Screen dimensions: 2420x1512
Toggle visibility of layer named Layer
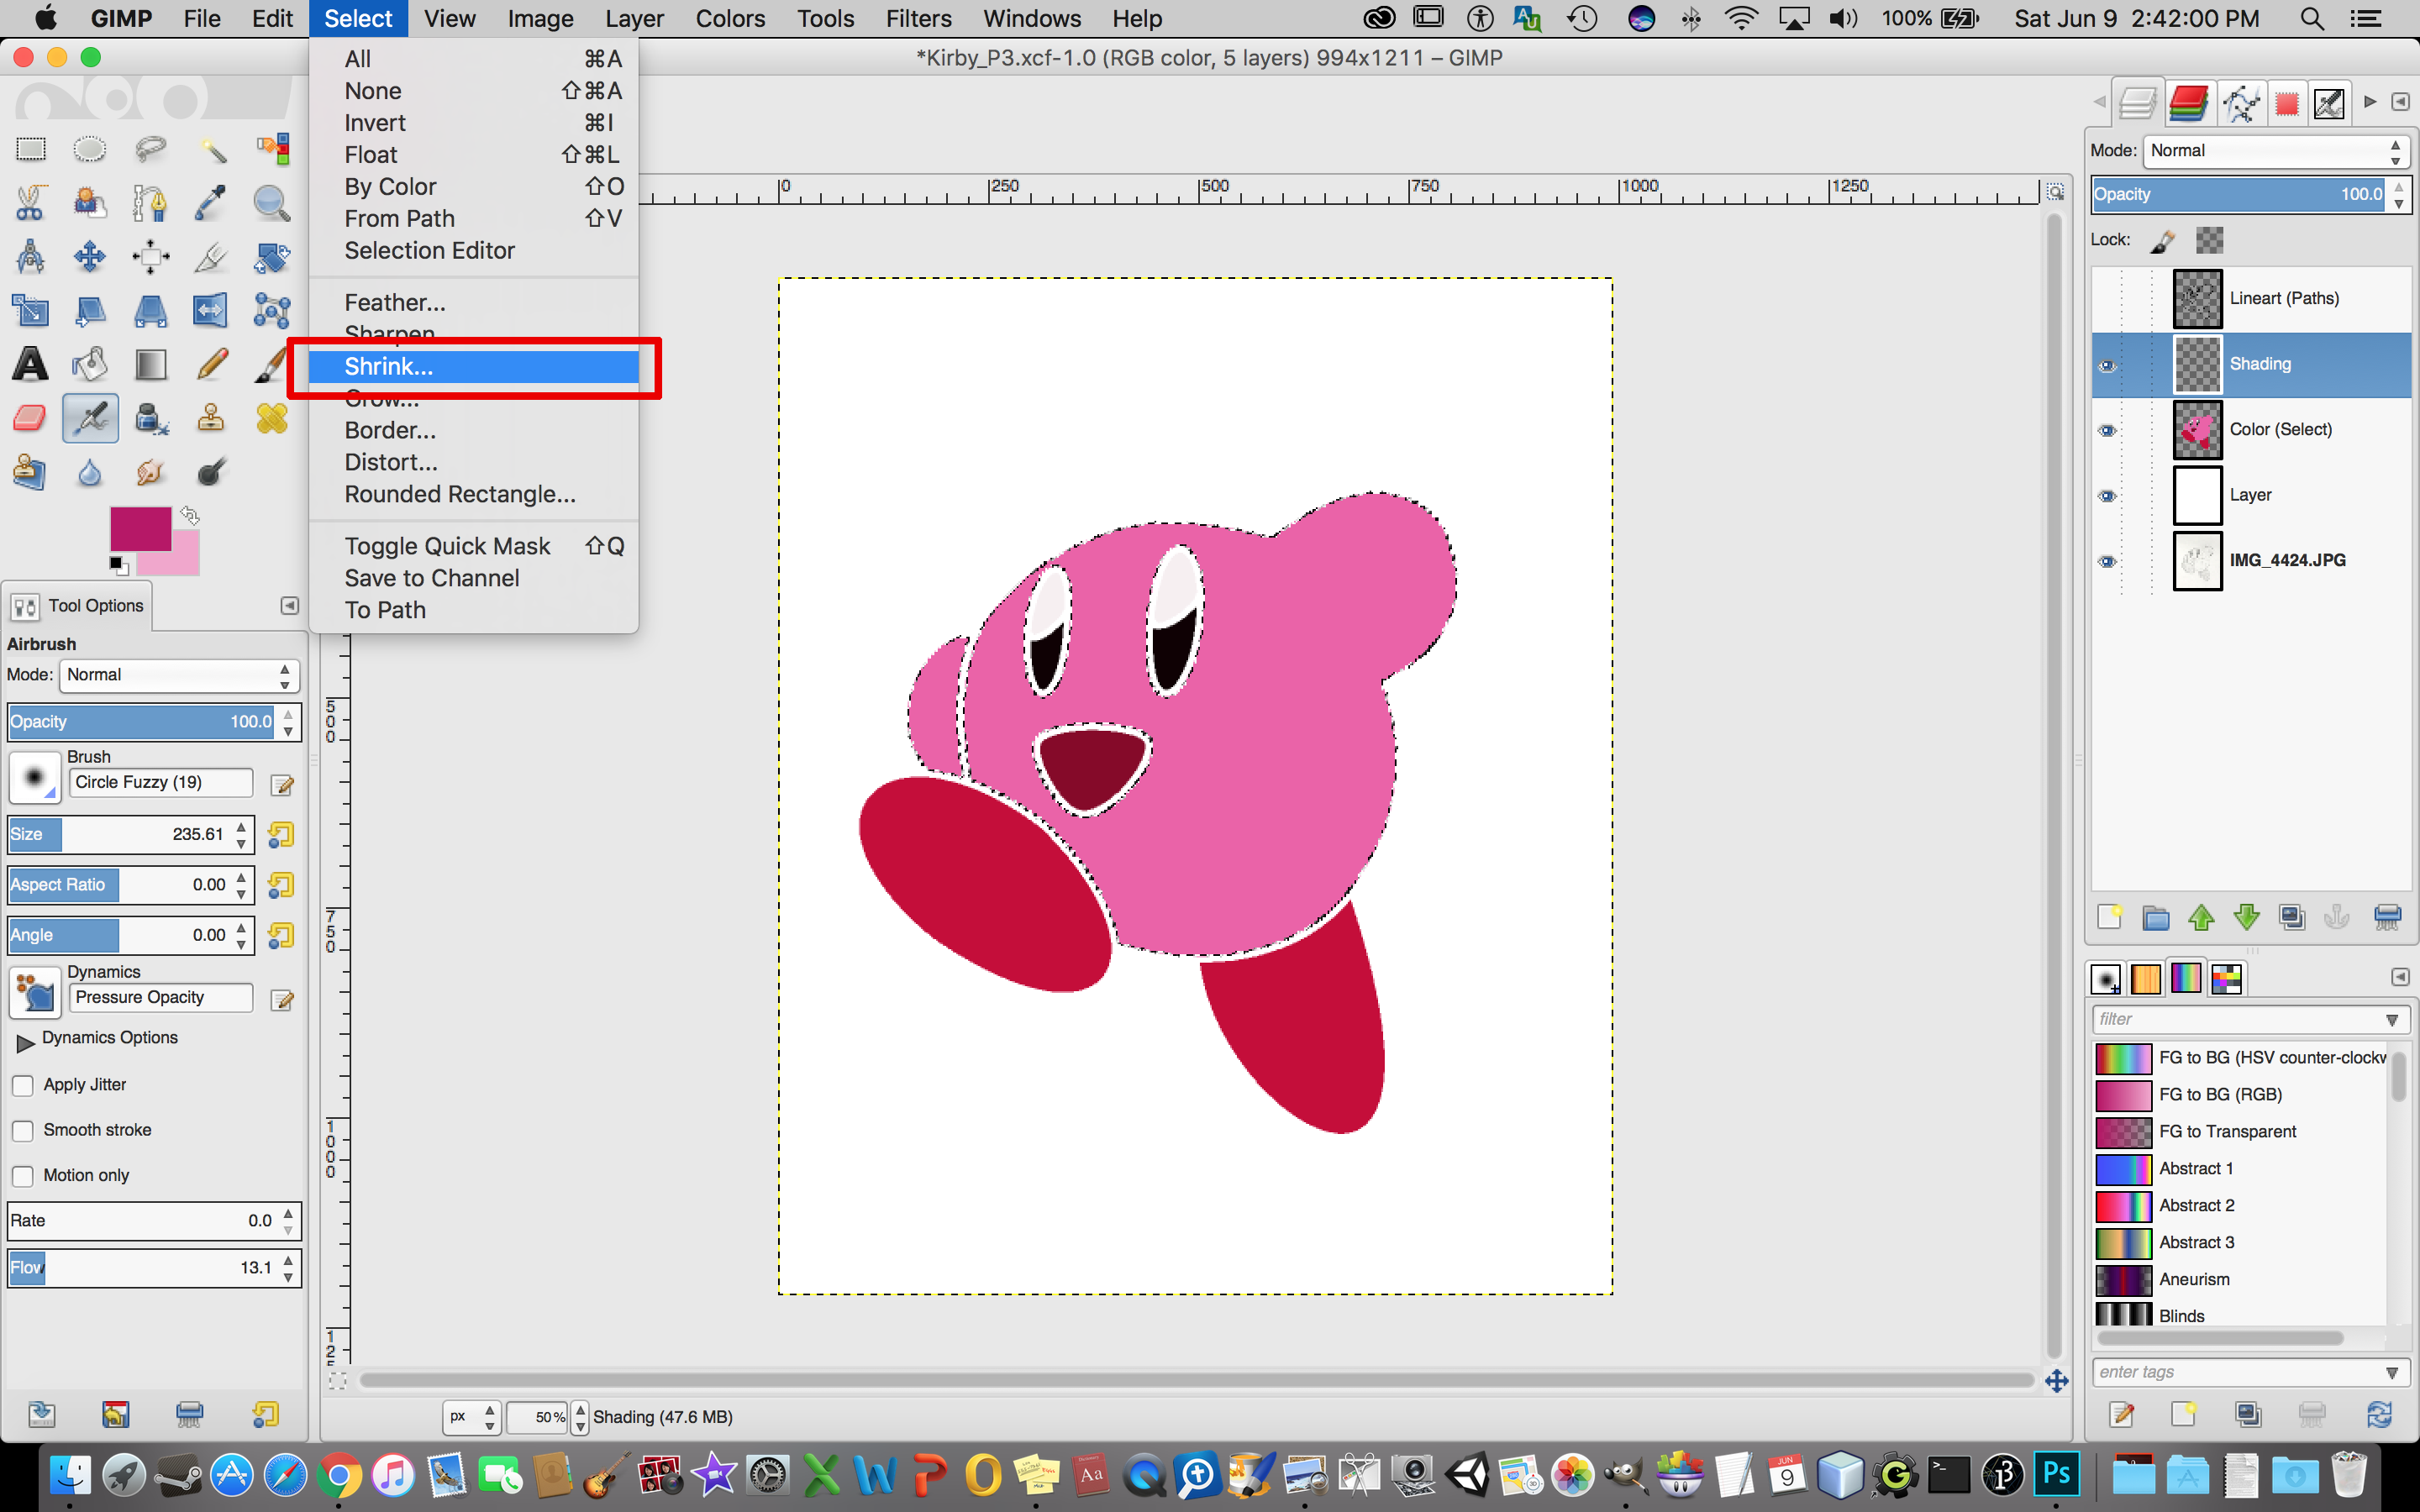click(x=2107, y=496)
